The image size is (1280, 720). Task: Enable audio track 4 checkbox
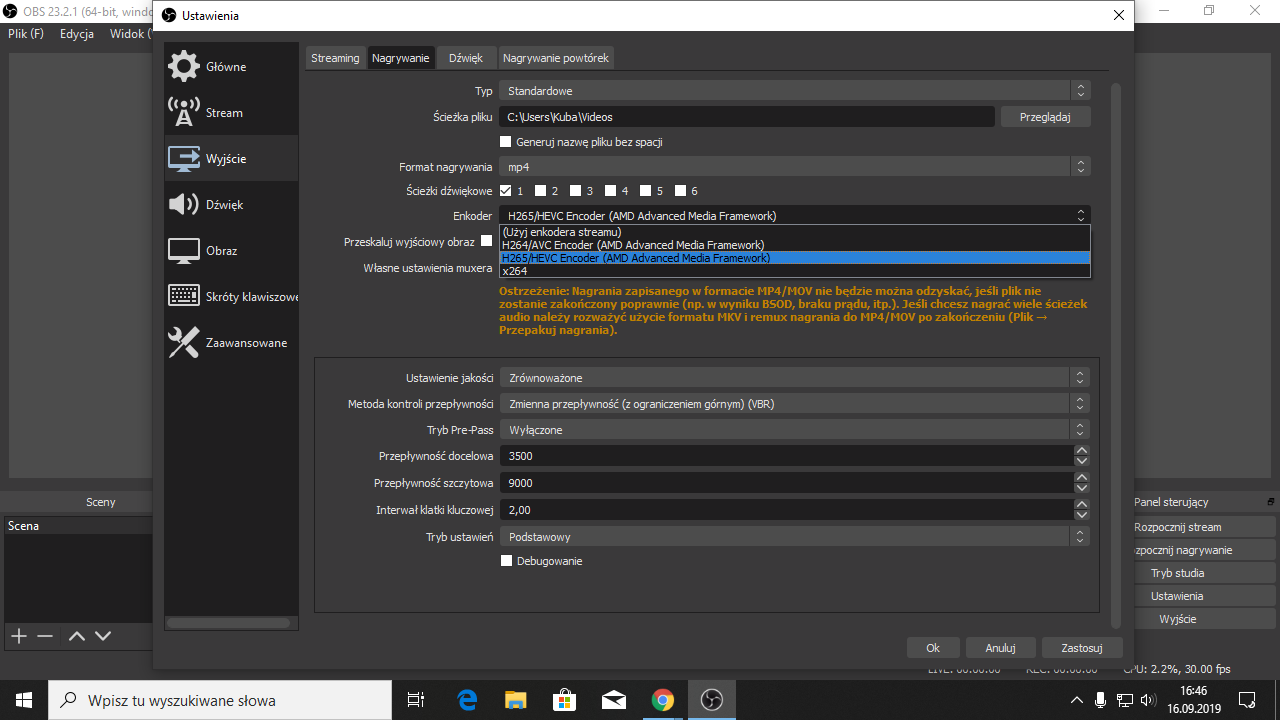[611, 191]
